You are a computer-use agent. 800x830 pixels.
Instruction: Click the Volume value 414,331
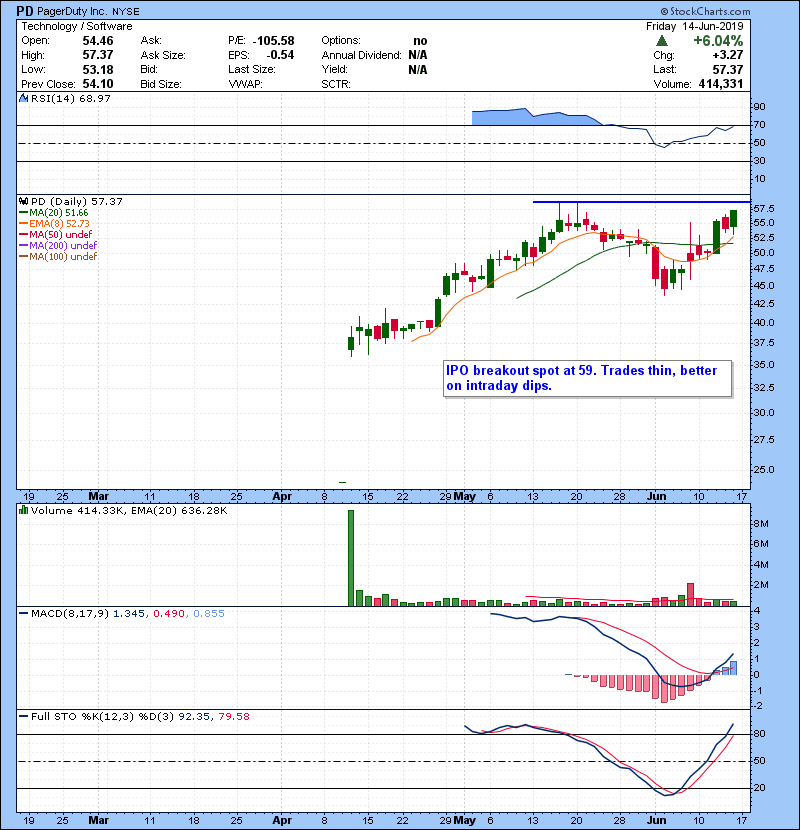(721, 84)
